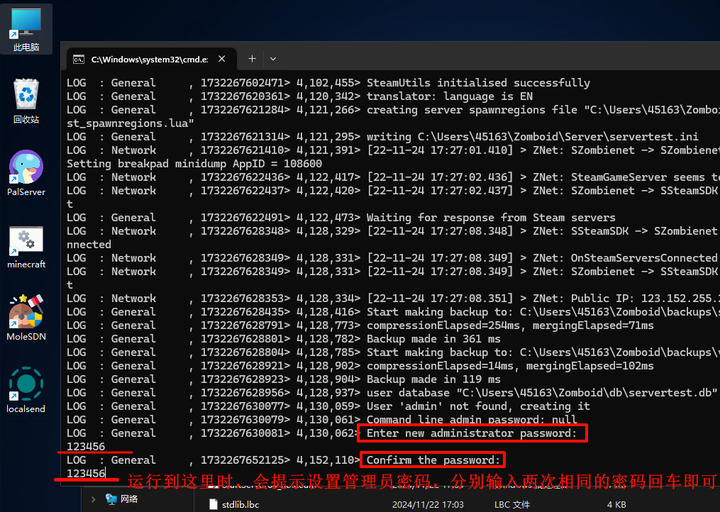Select 网络 in File Explorer navigation pane
This screenshot has width=720, height=512.
(x=122, y=499)
